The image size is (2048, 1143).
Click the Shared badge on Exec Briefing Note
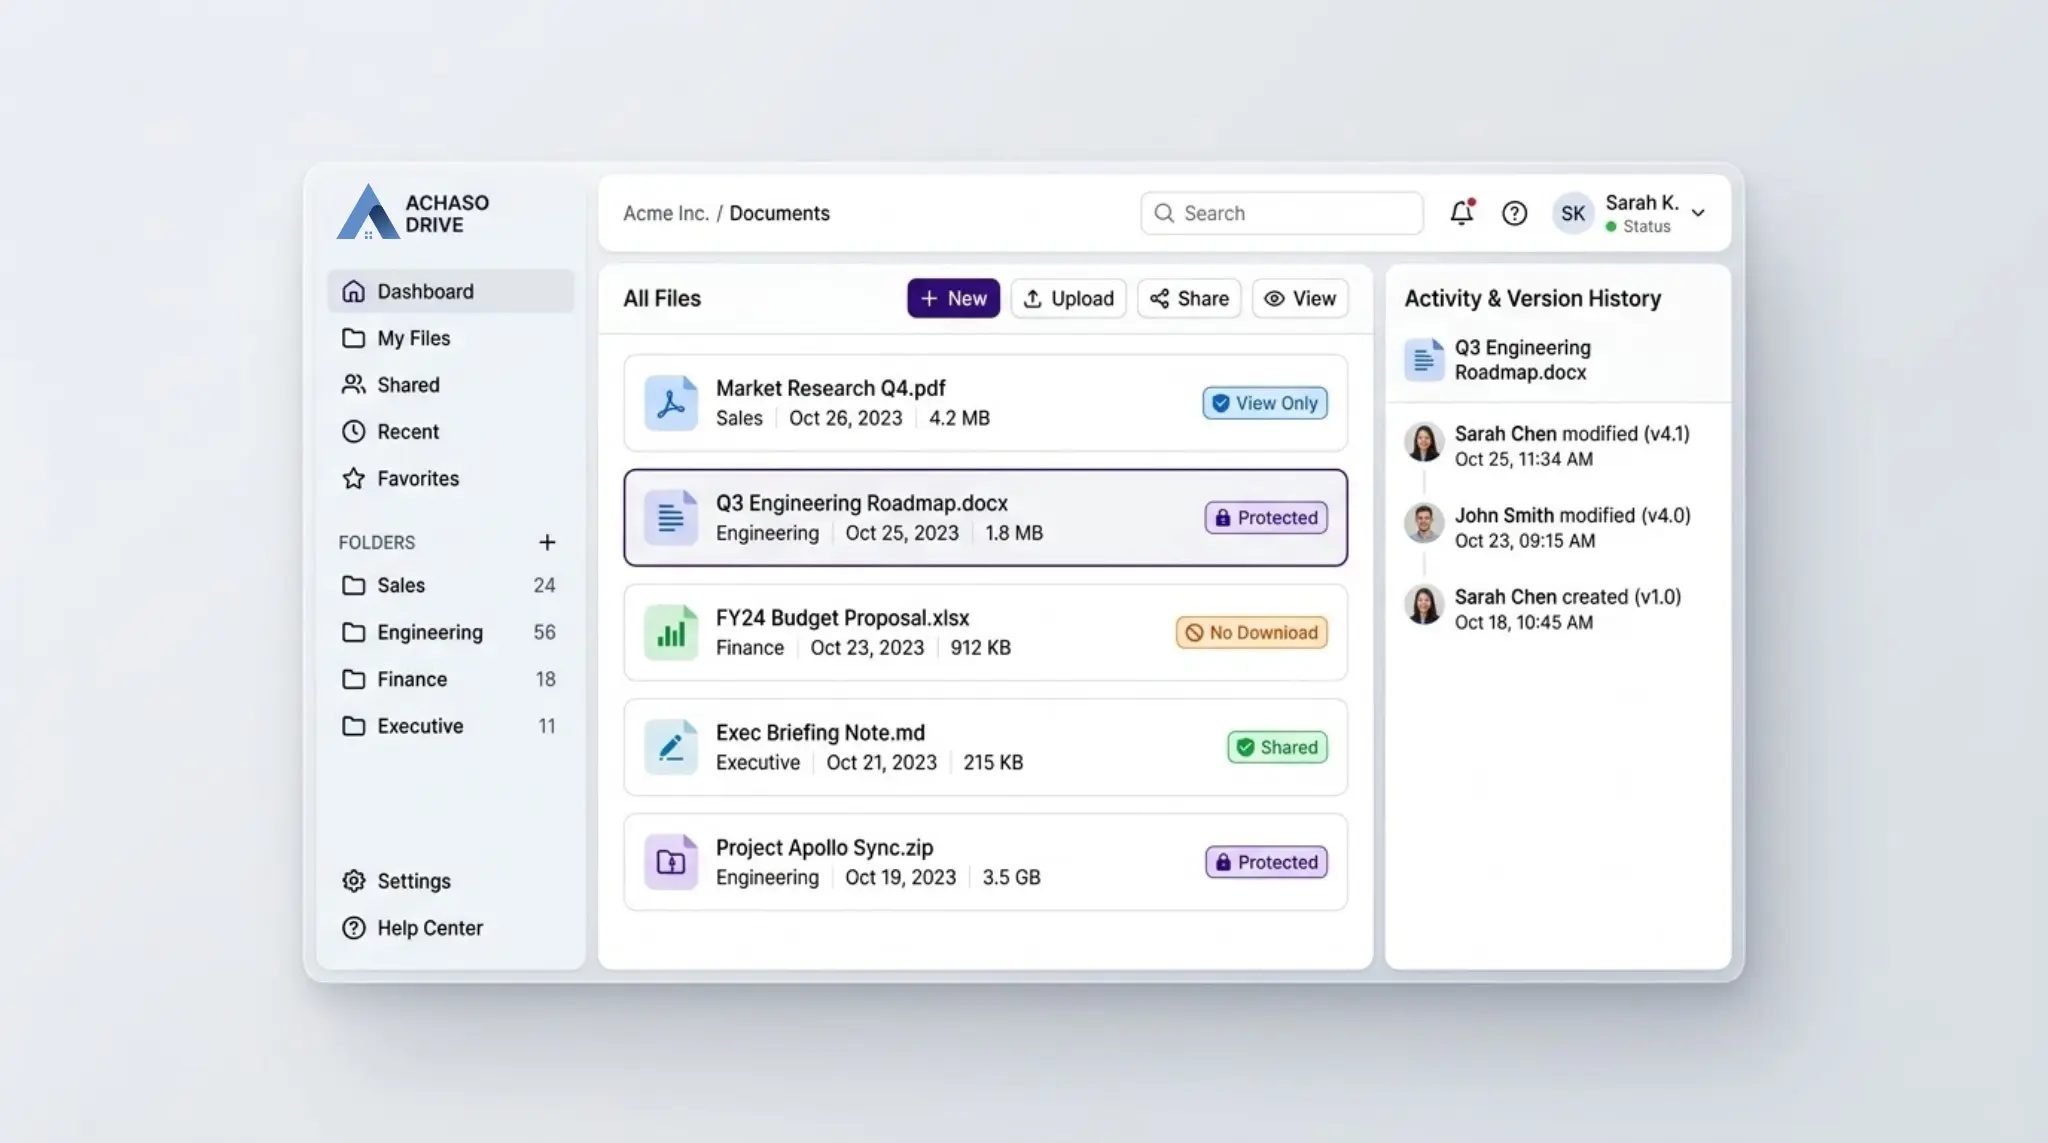[1278, 747]
